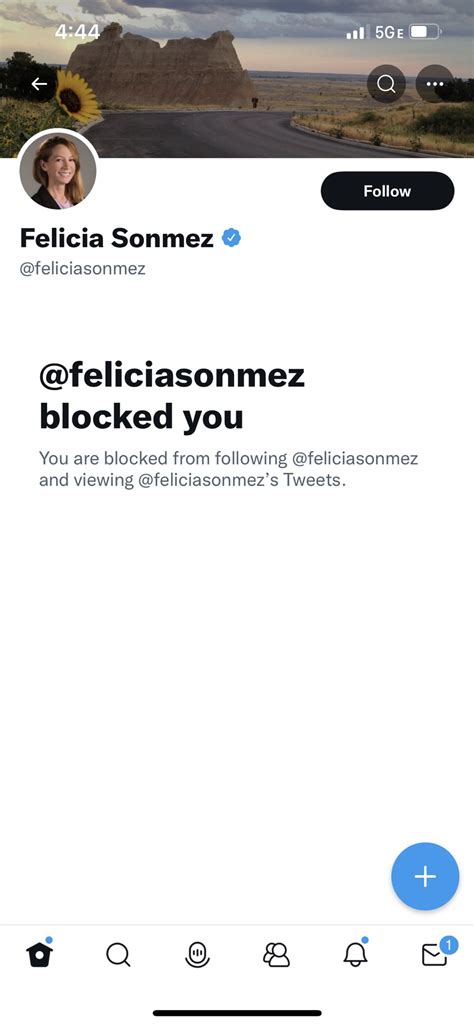474x1026 pixels.
Task: View Felicia Sonmez profile picture
Action: (x=58, y=171)
